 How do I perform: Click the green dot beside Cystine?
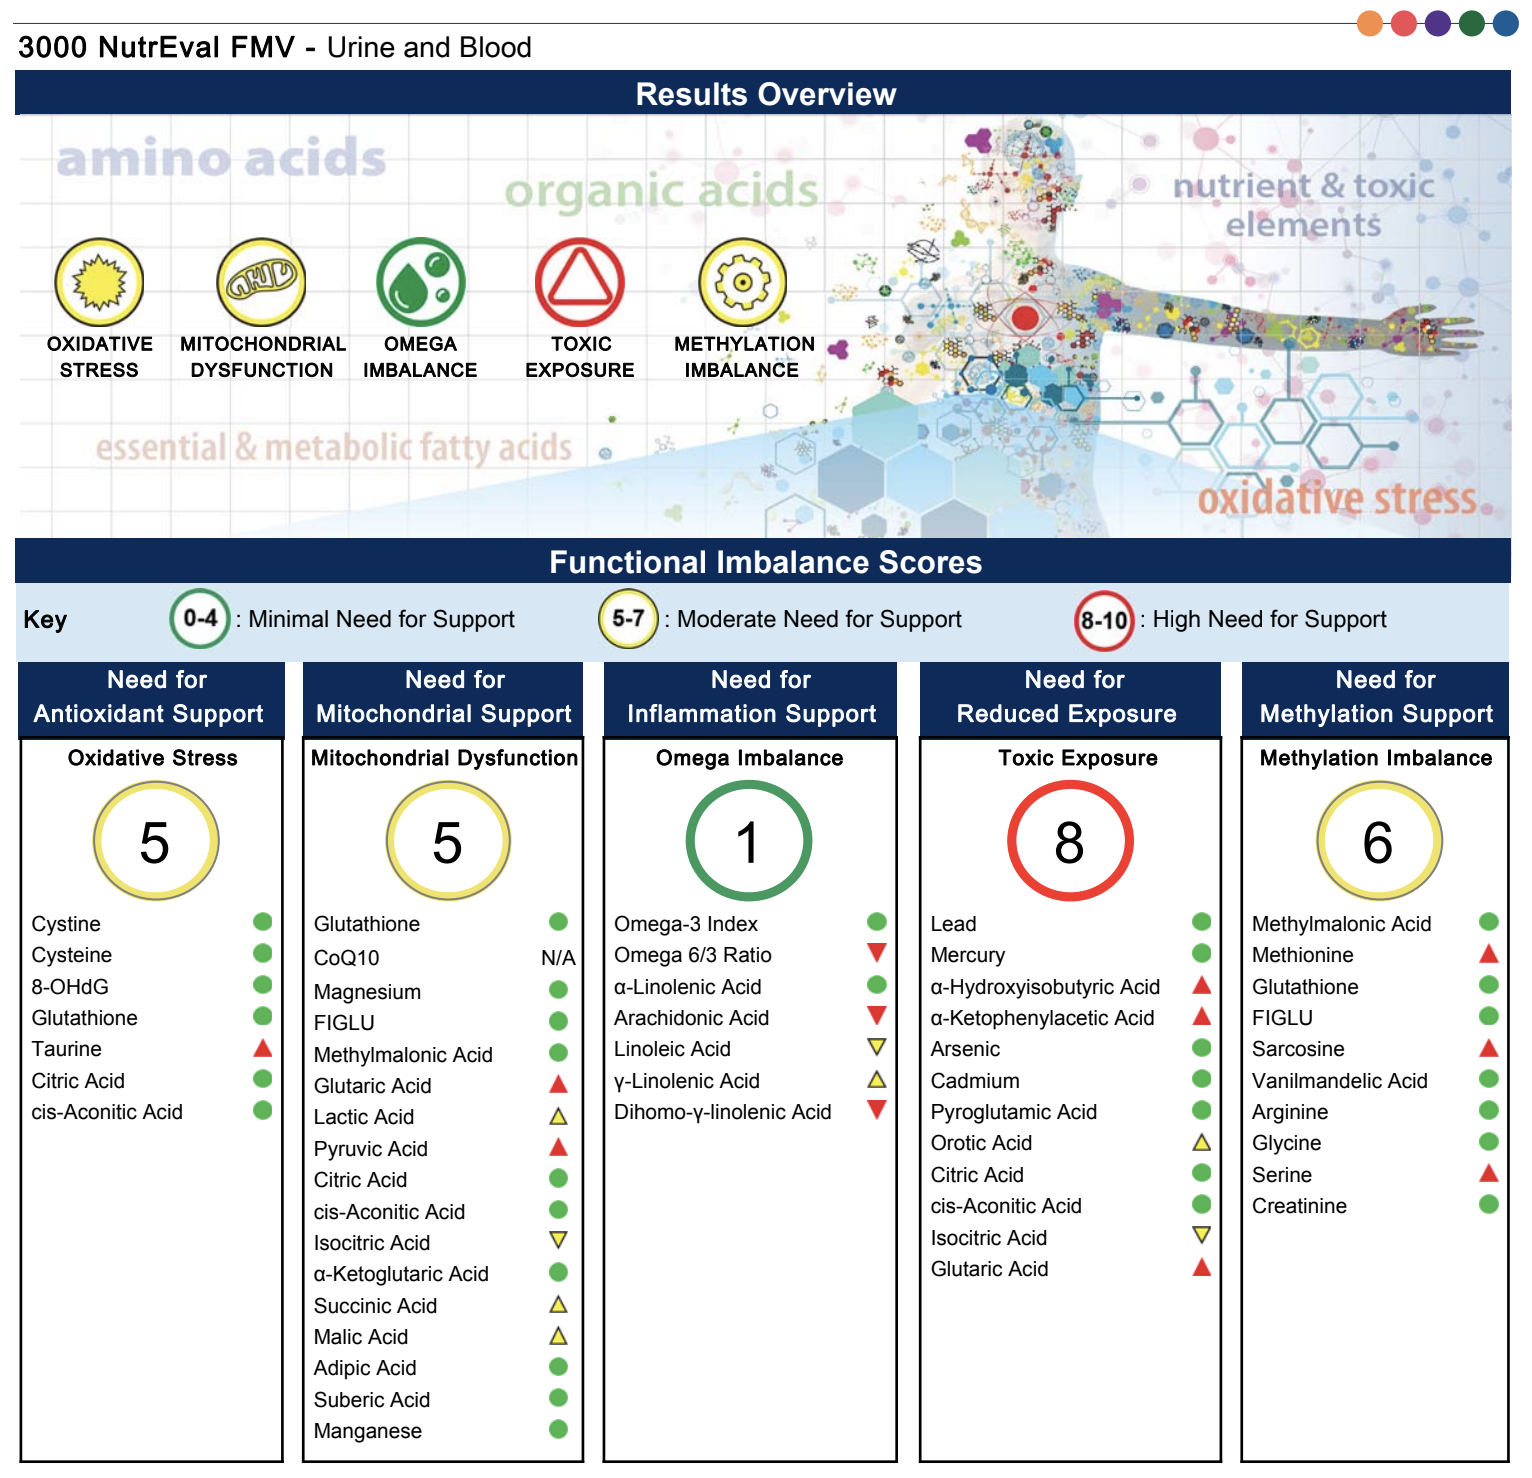[263, 921]
